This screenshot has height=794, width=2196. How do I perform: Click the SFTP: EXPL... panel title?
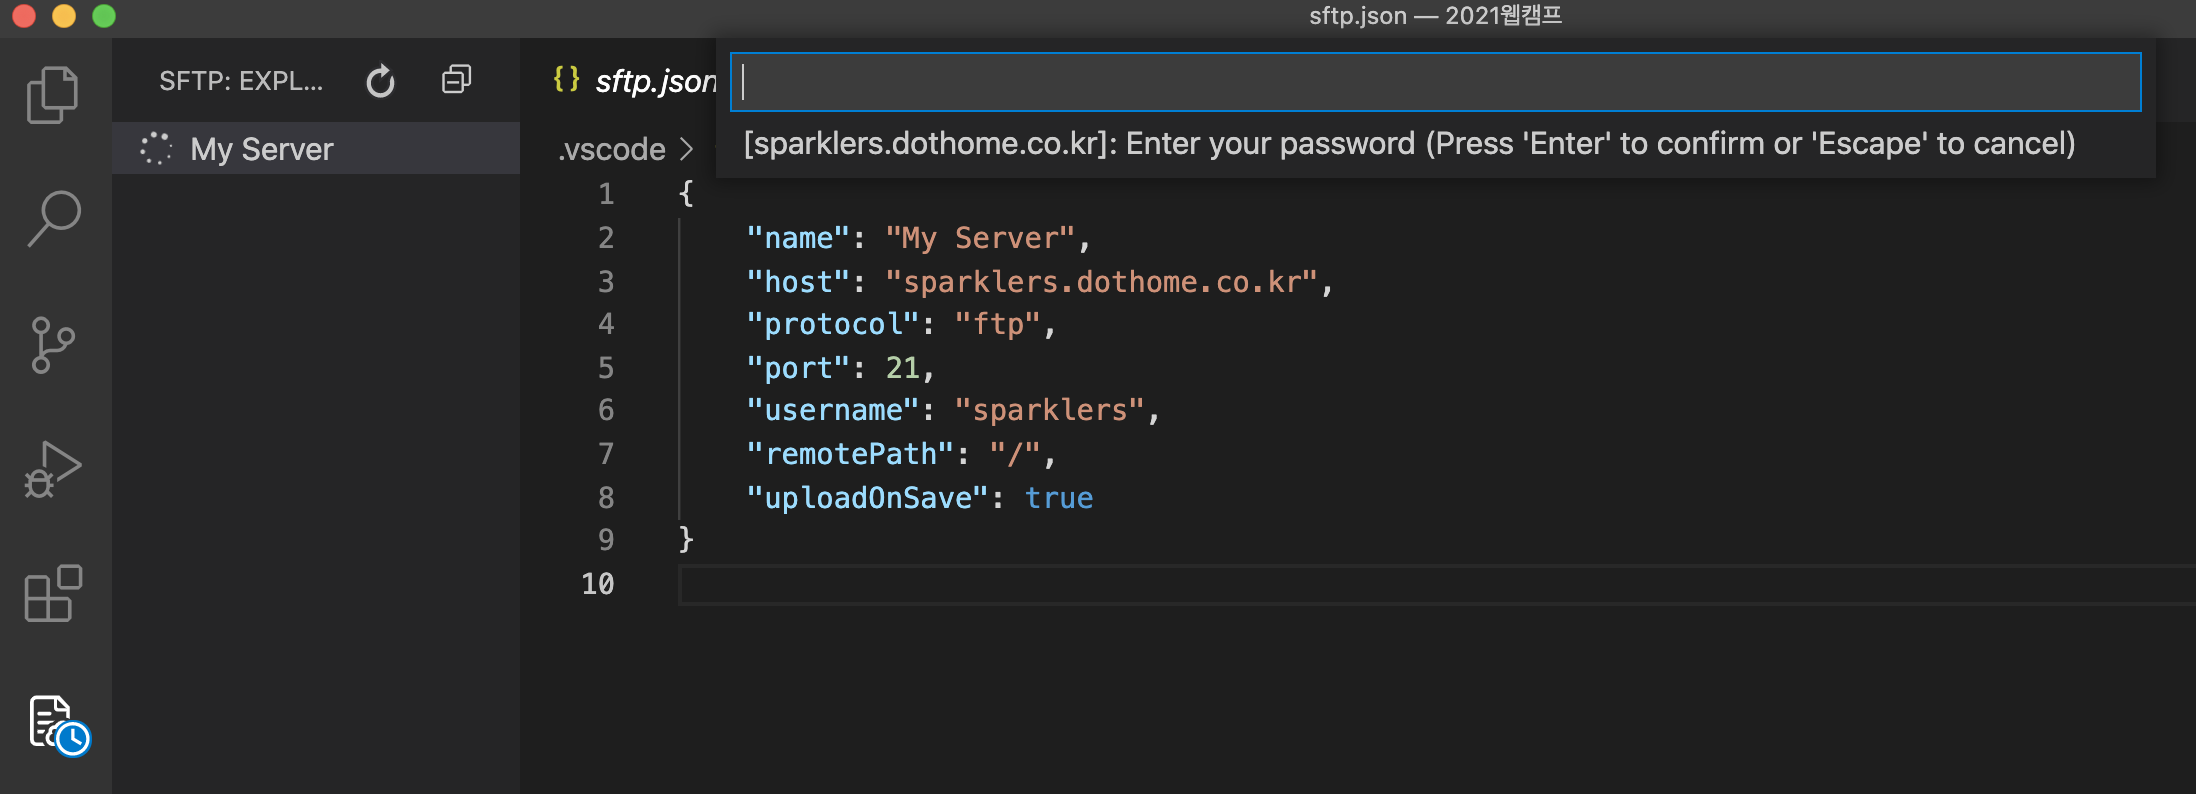pos(241,81)
